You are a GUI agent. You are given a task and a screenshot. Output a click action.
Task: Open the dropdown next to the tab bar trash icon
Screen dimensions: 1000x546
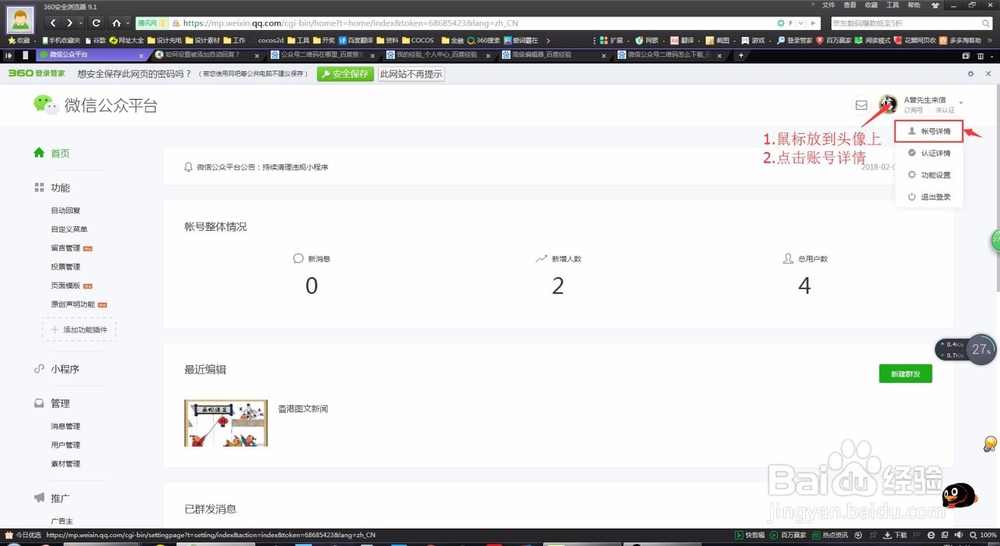coord(990,55)
